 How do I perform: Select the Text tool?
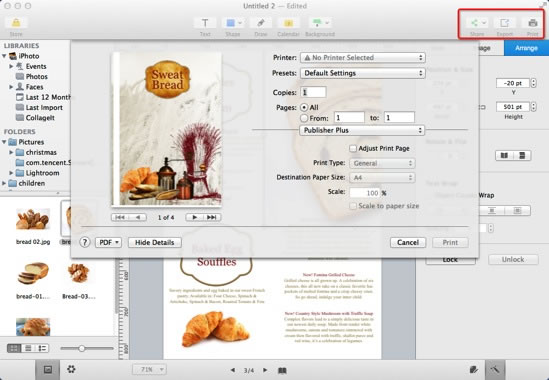point(205,23)
